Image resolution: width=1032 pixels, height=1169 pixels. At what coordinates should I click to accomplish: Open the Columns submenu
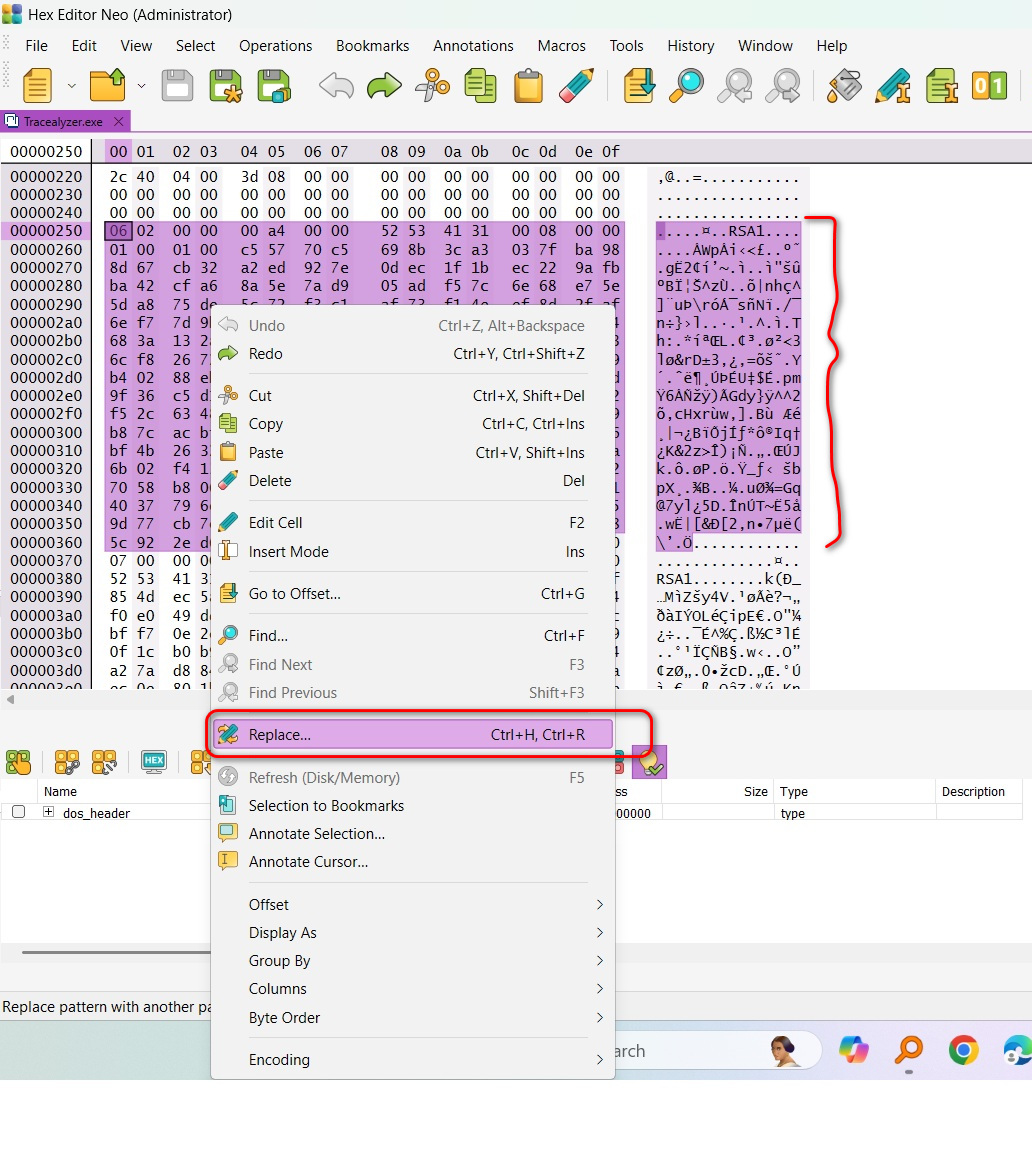[x=413, y=989]
